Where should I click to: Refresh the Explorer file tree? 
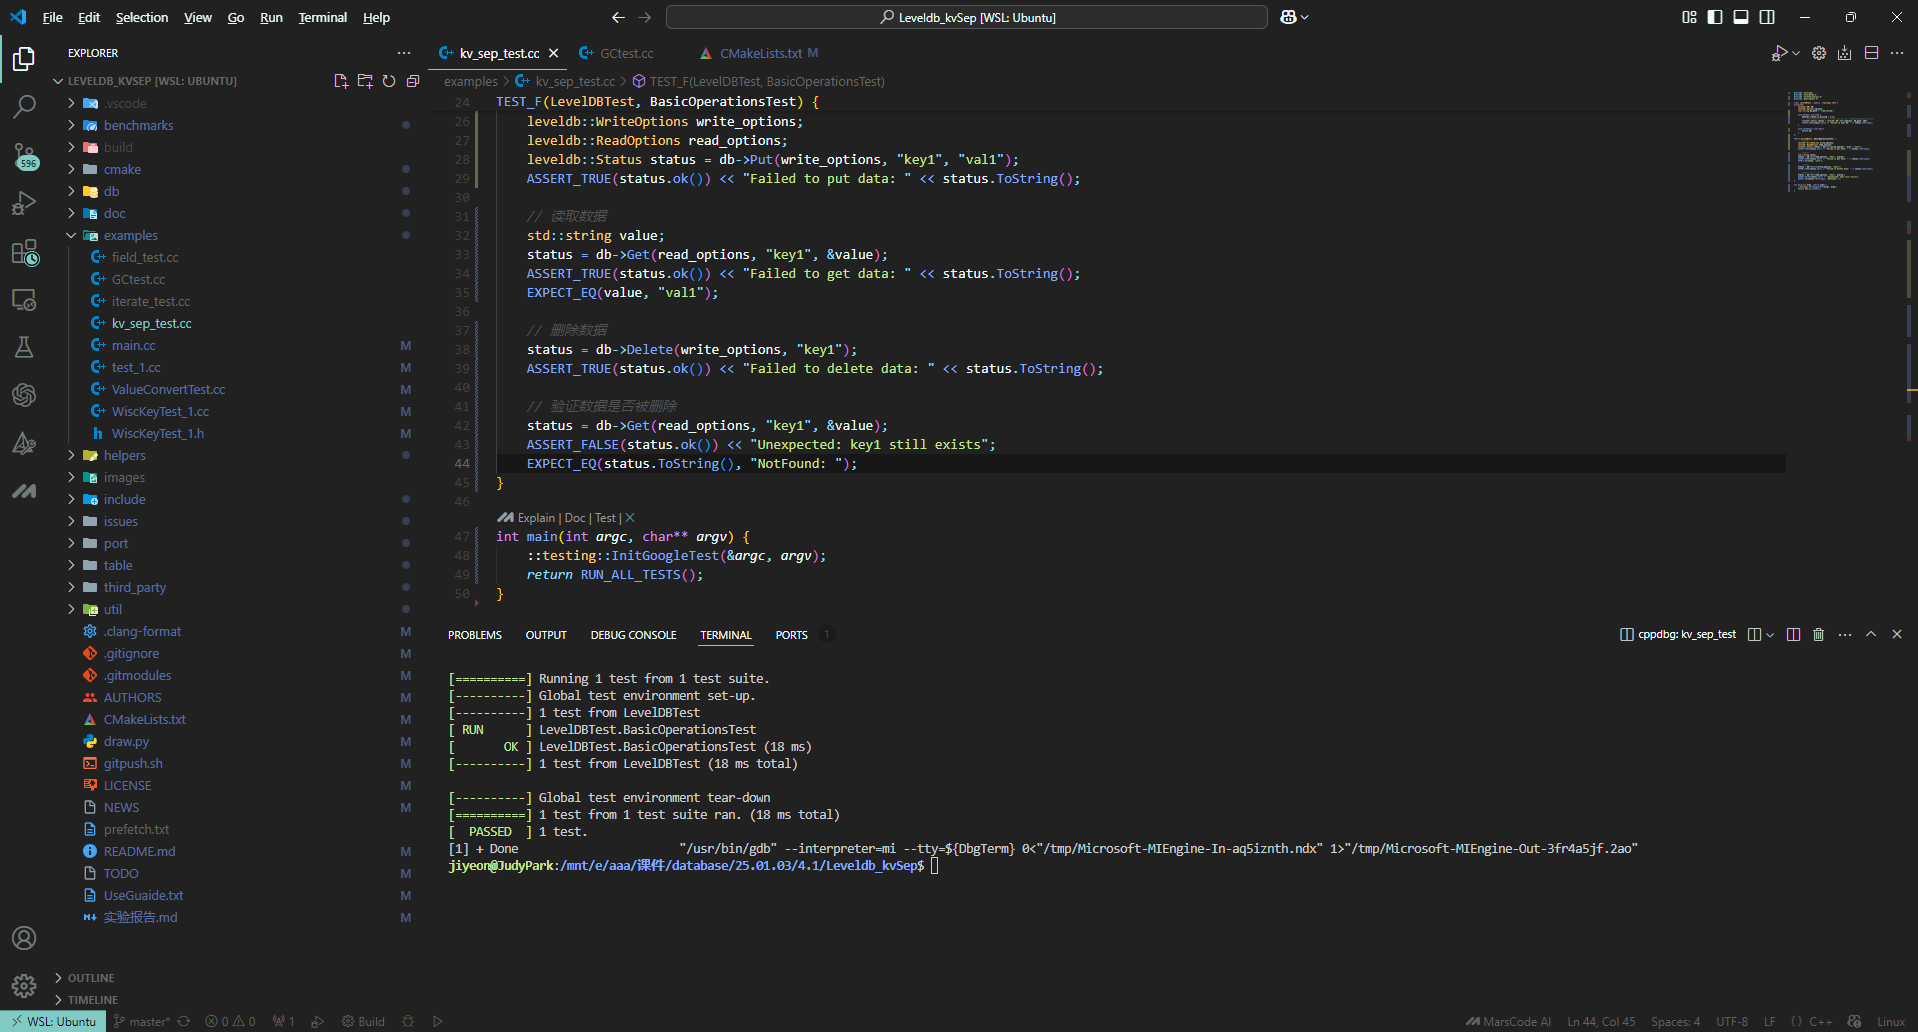click(x=389, y=81)
